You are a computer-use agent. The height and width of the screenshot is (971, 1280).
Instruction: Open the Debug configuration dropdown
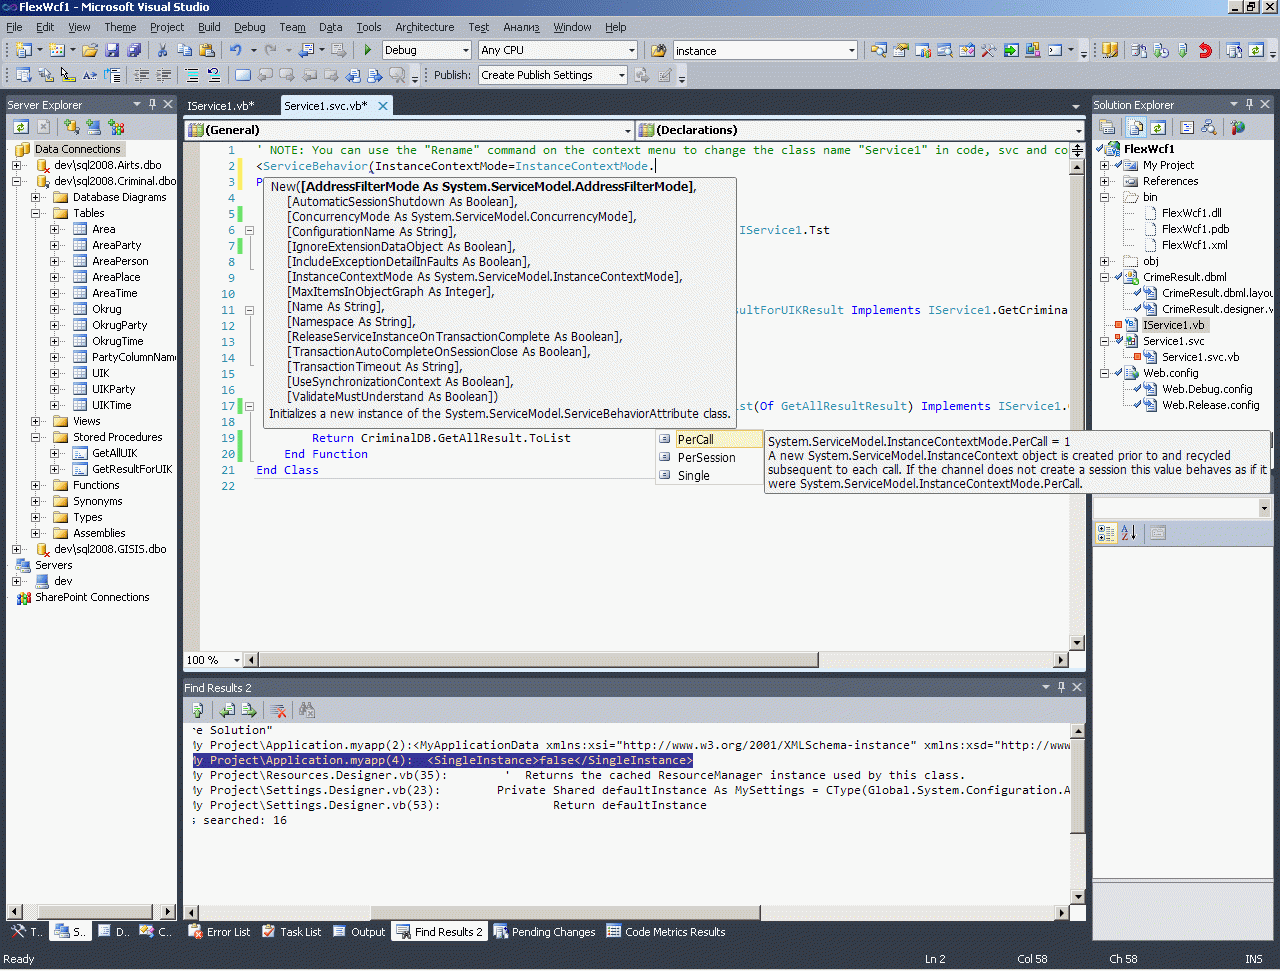(465, 50)
